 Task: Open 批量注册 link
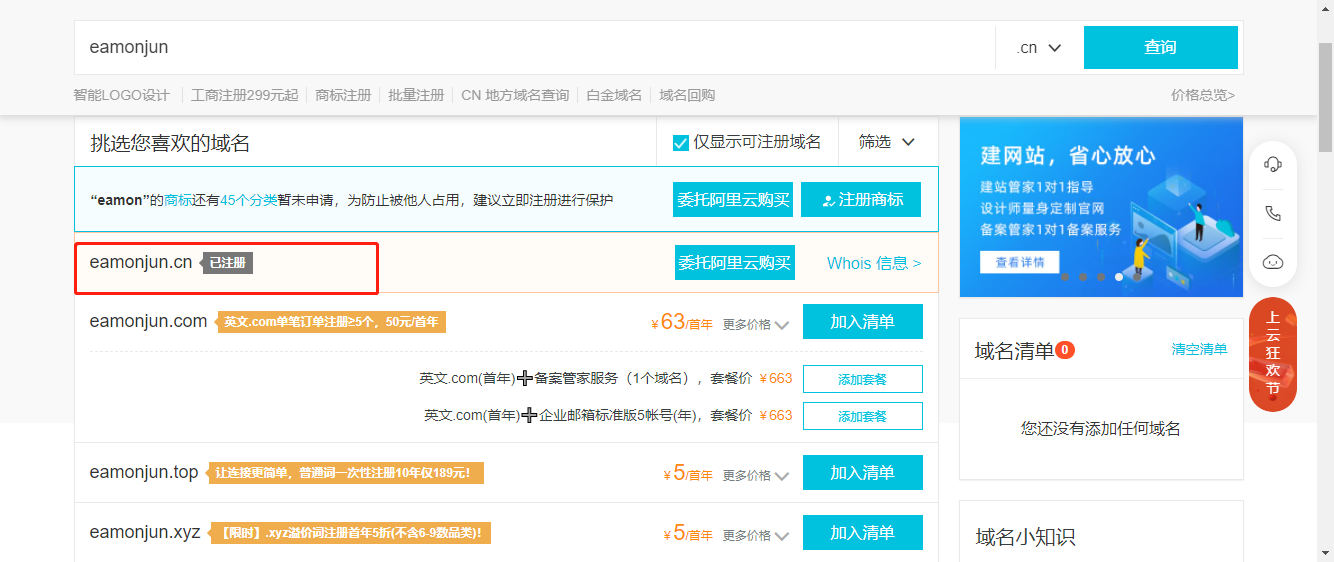[416, 95]
